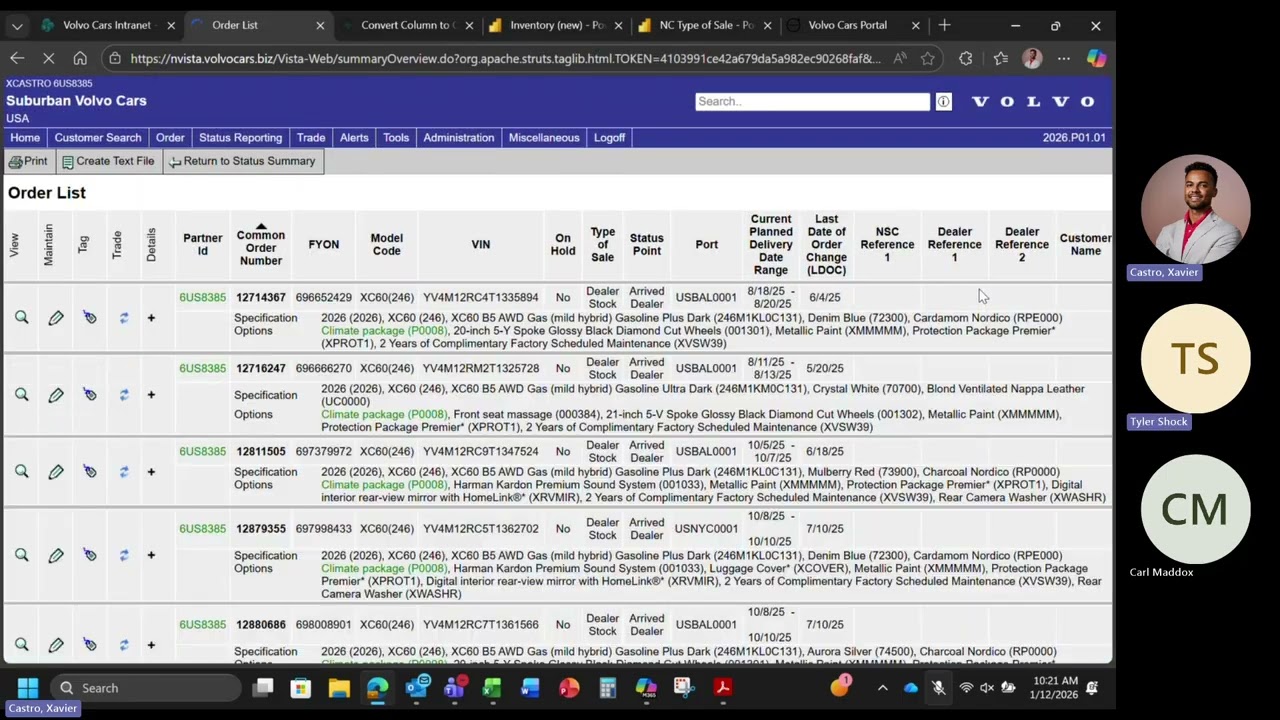The image size is (1280, 720).
Task: Click tag icon for order 12716247
Action: [90, 395]
